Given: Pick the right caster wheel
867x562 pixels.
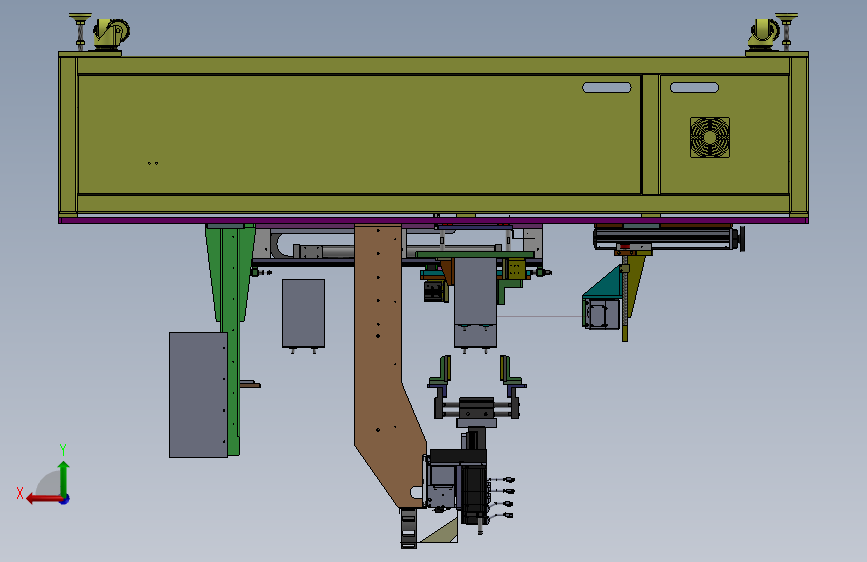Looking at the screenshot, I should tap(763, 33).
